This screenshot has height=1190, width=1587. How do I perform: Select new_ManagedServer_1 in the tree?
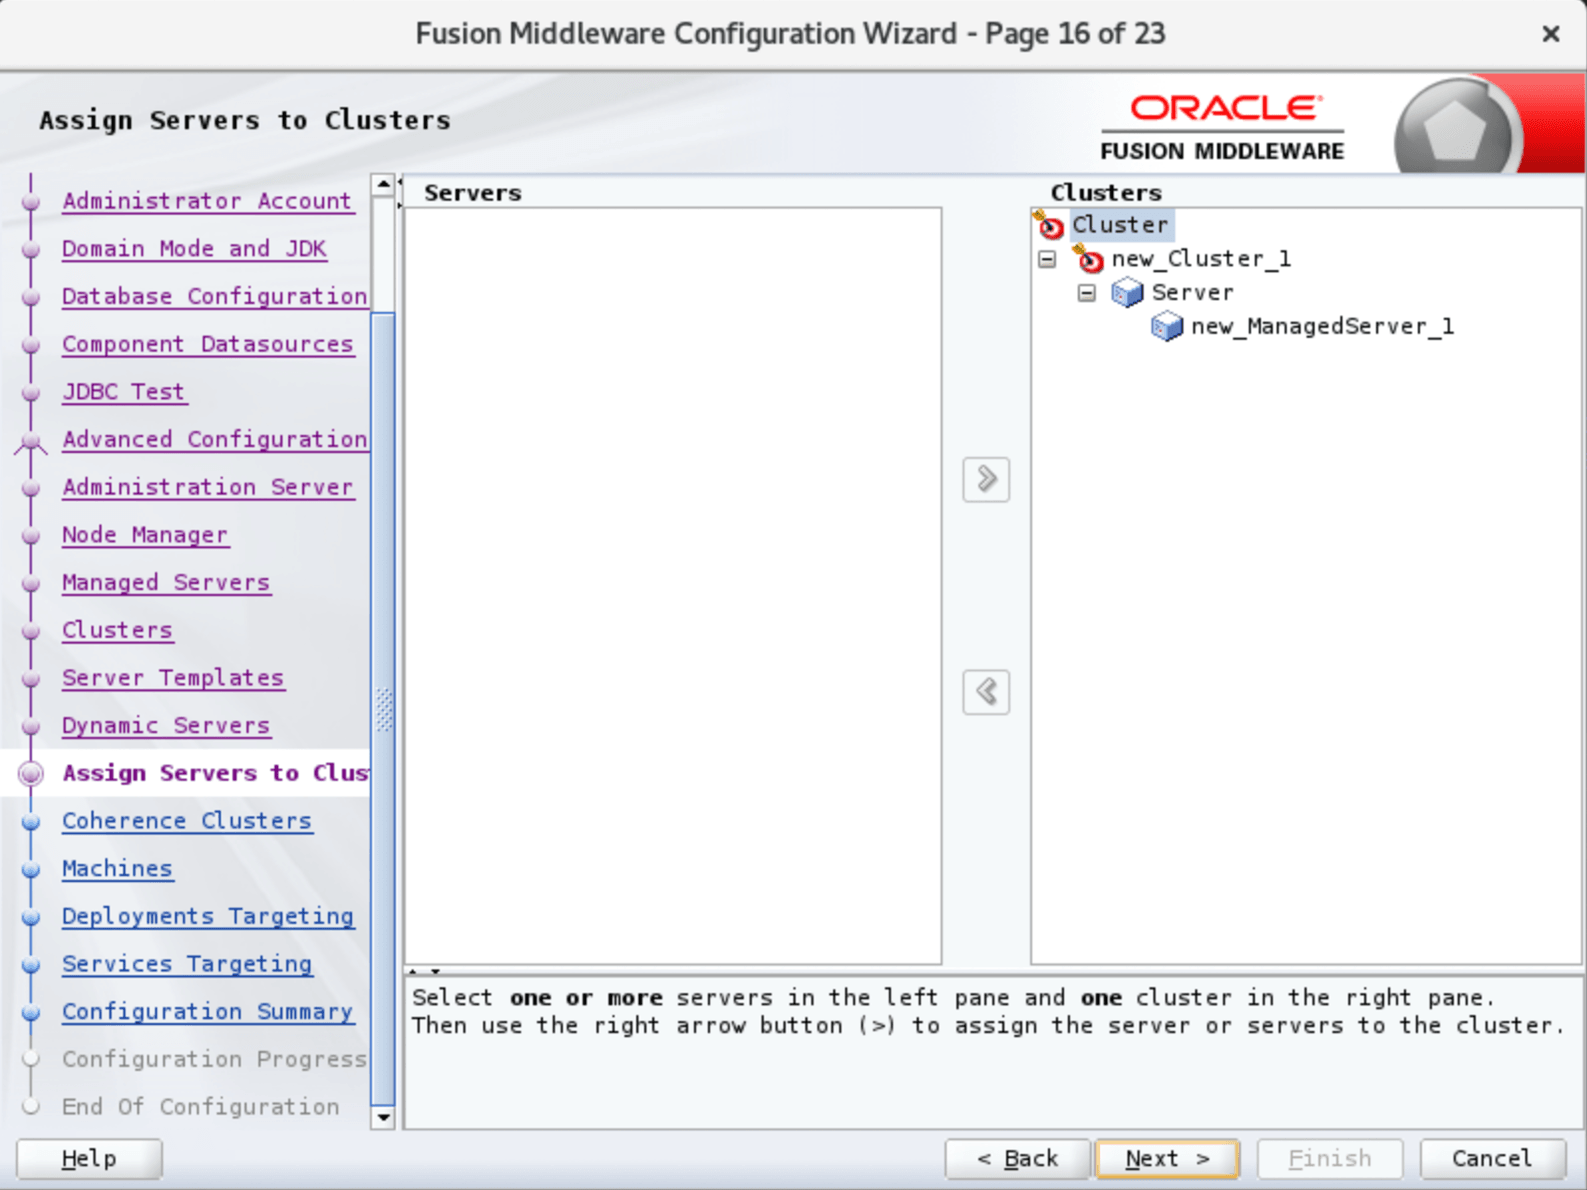(1322, 327)
